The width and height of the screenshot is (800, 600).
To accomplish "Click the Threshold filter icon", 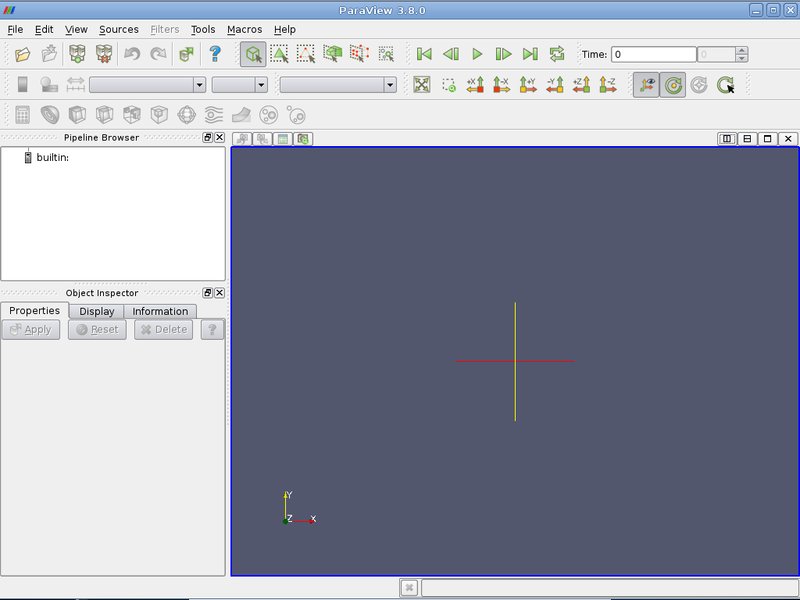I will click(132, 115).
